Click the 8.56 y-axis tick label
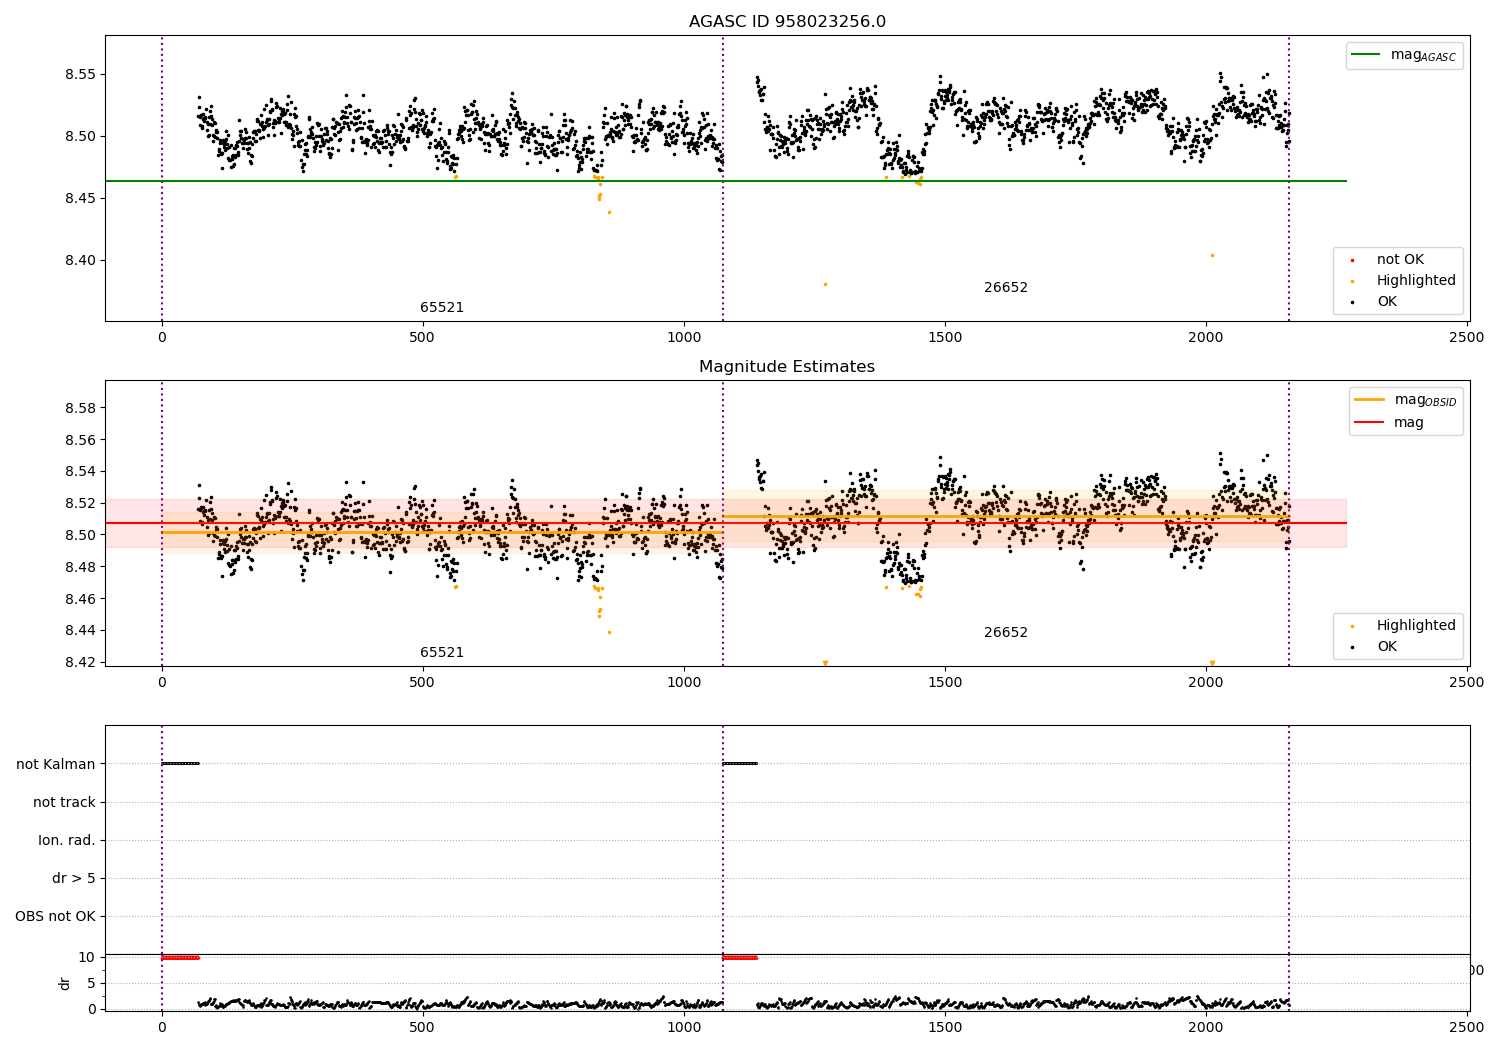 [x=81, y=441]
